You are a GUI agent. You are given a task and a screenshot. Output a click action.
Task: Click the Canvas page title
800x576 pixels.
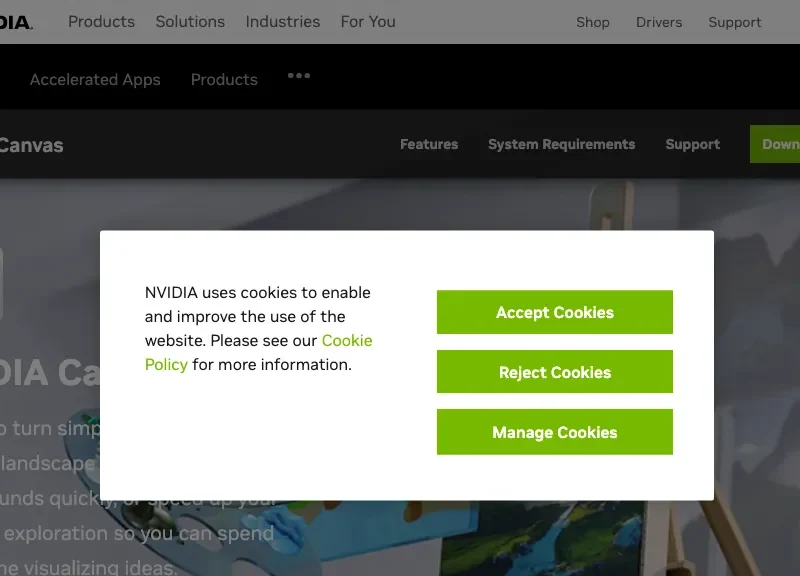[31, 145]
